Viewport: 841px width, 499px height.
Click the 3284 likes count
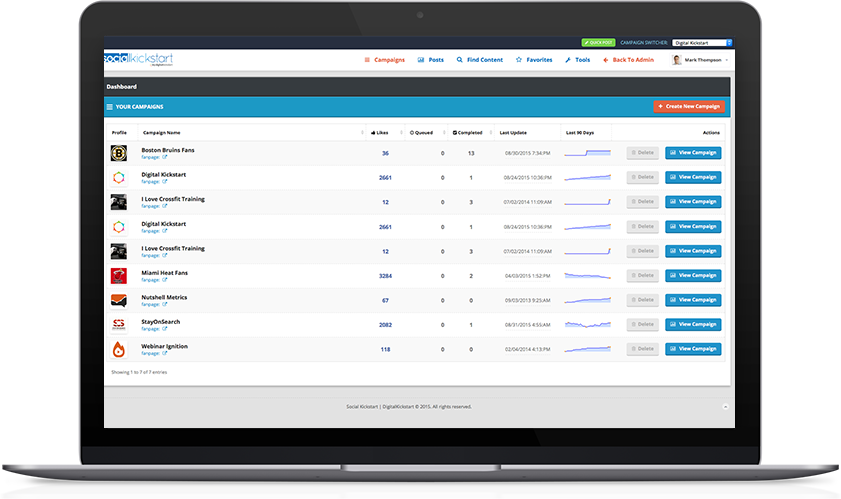pyautogui.click(x=385, y=276)
